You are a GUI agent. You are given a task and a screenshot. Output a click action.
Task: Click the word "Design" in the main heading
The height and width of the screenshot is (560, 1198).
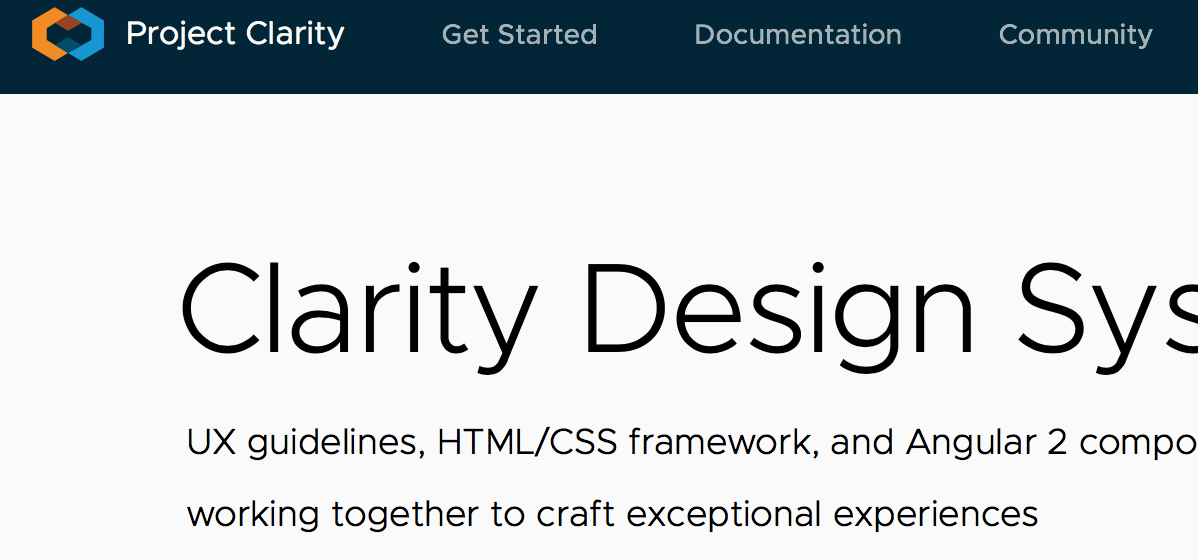click(780, 311)
